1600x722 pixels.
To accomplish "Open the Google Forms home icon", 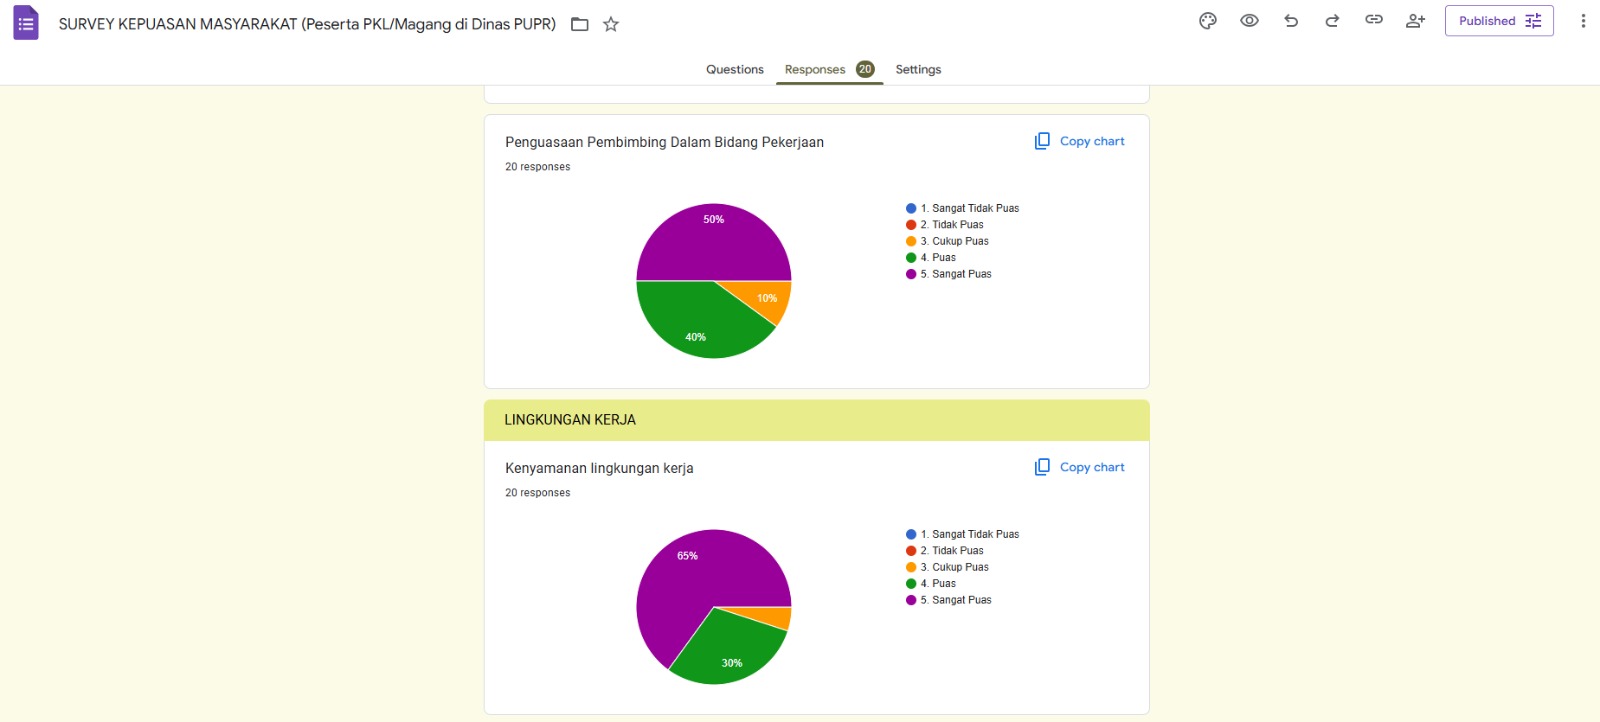I will 26,23.
